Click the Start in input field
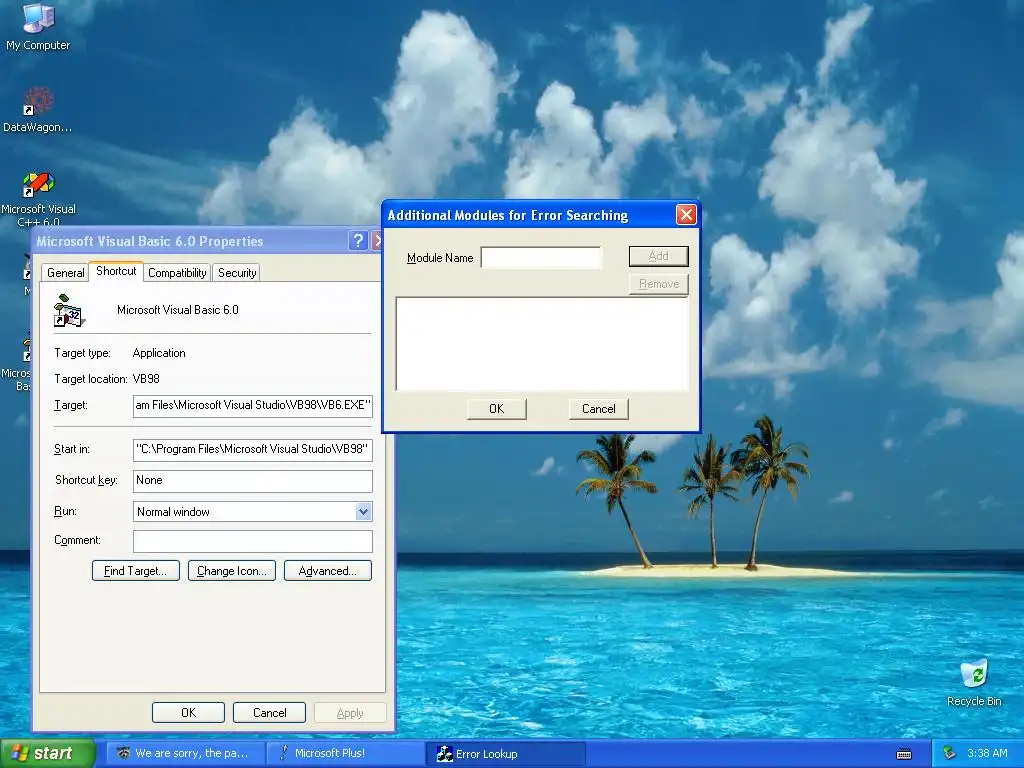The width and height of the screenshot is (1024, 768). [253, 449]
